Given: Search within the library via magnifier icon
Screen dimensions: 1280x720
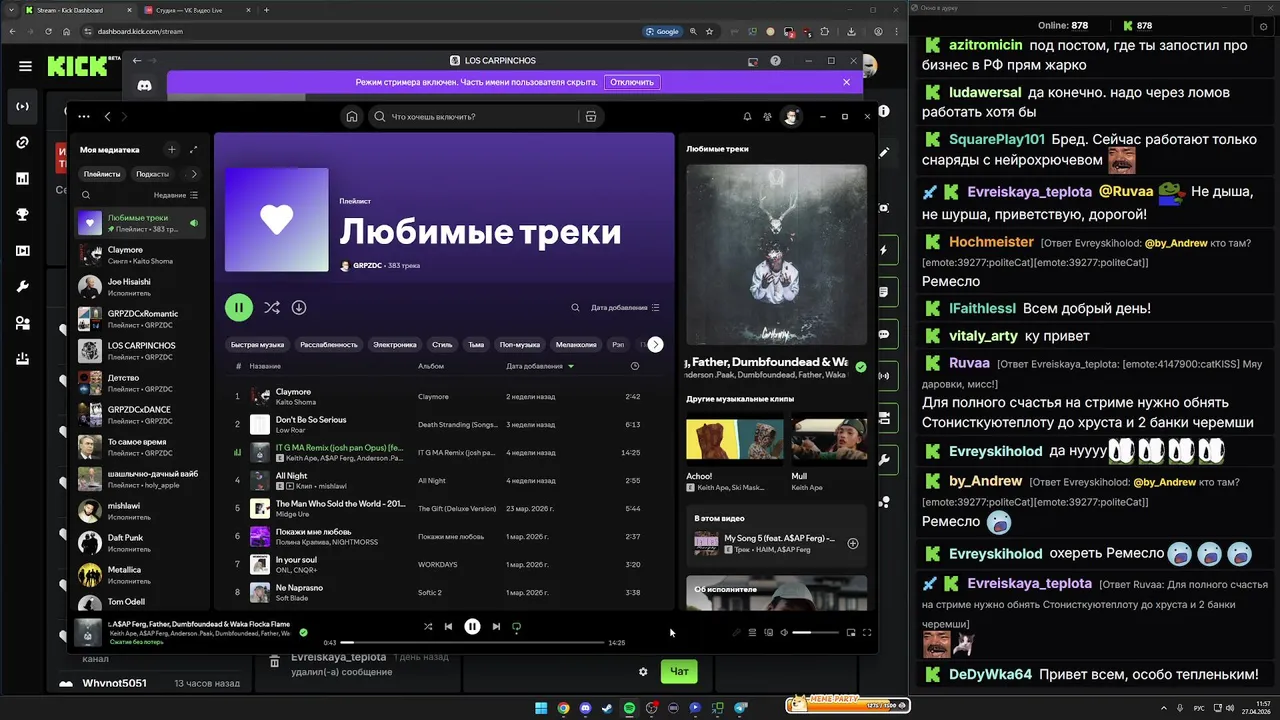Looking at the screenshot, I should [86, 196].
